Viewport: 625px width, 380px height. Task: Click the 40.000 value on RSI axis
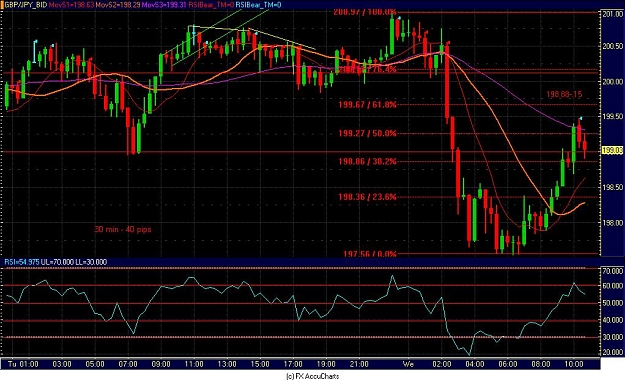click(x=612, y=320)
